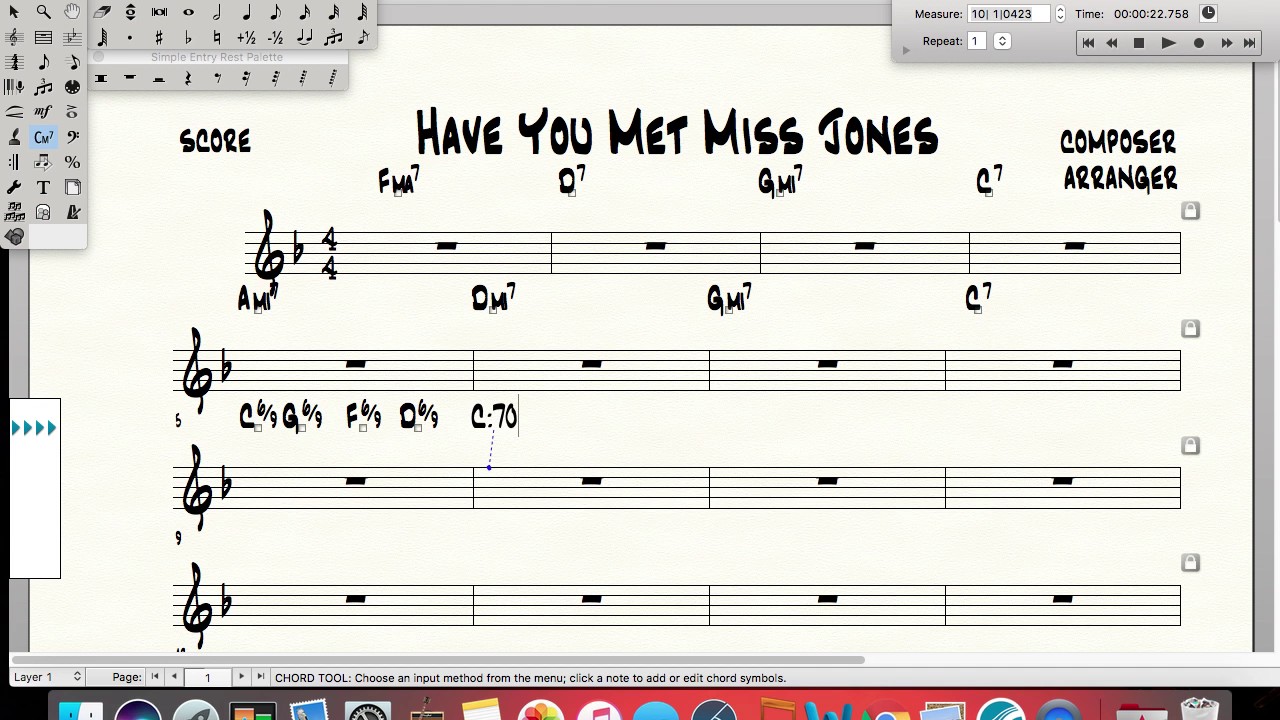The width and height of the screenshot is (1280, 720).
Task: Select the Time Signature tool
Action: pos(14,62)
